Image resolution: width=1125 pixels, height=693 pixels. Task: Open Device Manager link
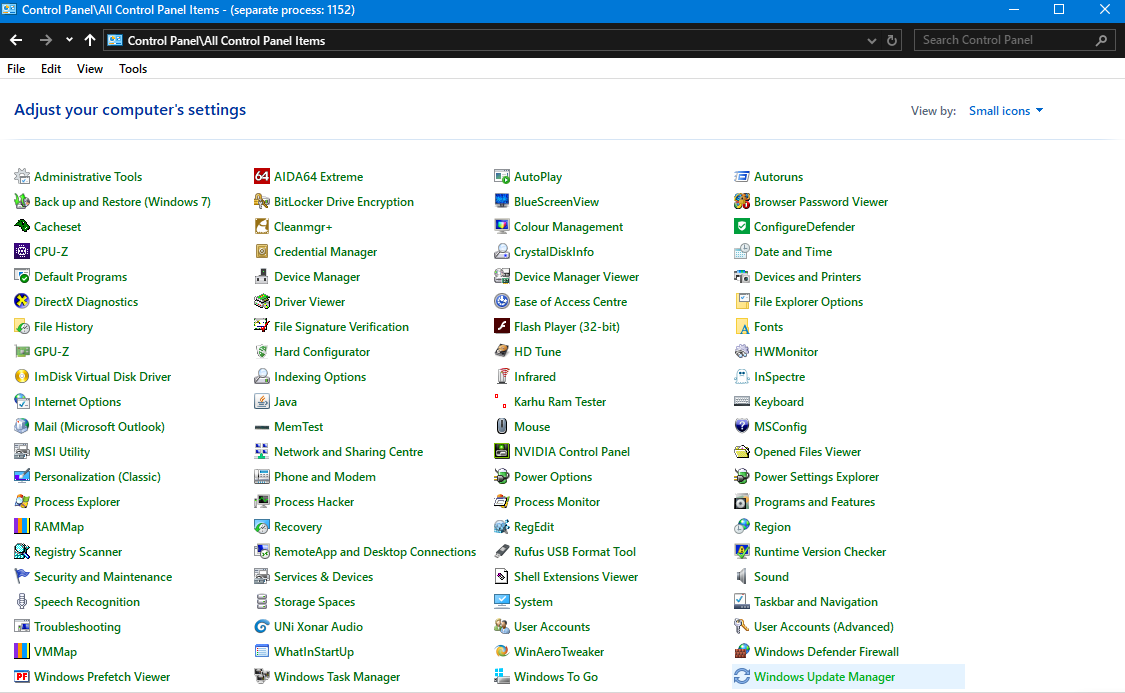click(317, 277)
